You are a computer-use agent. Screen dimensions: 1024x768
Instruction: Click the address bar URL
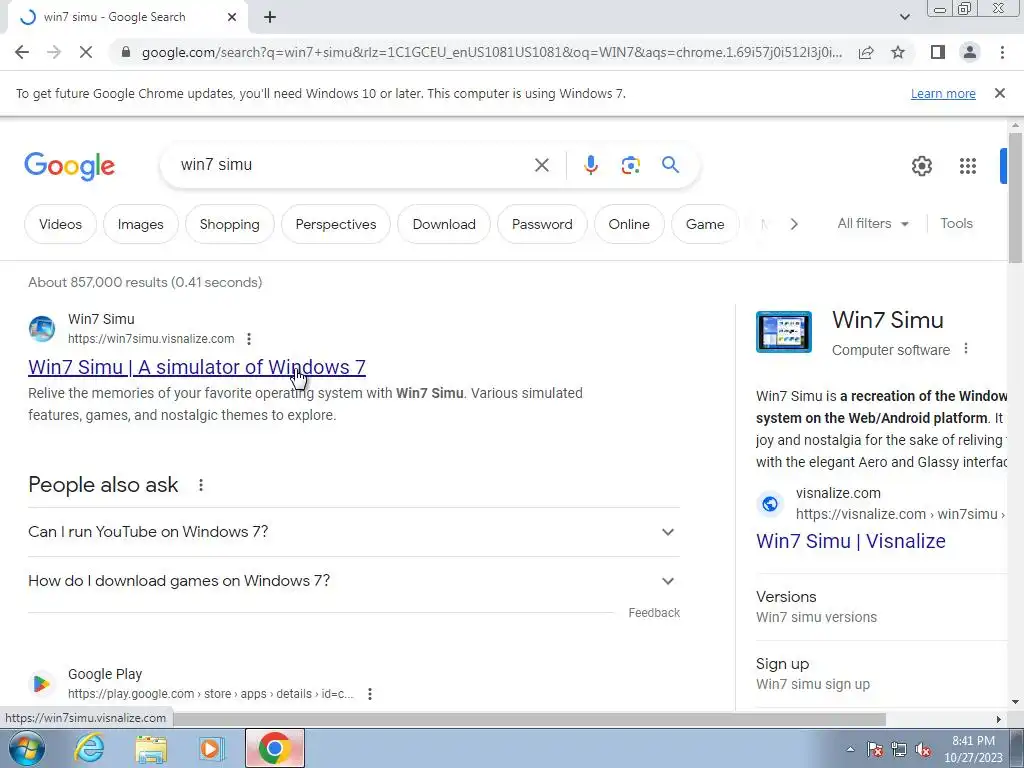point(491,52)
